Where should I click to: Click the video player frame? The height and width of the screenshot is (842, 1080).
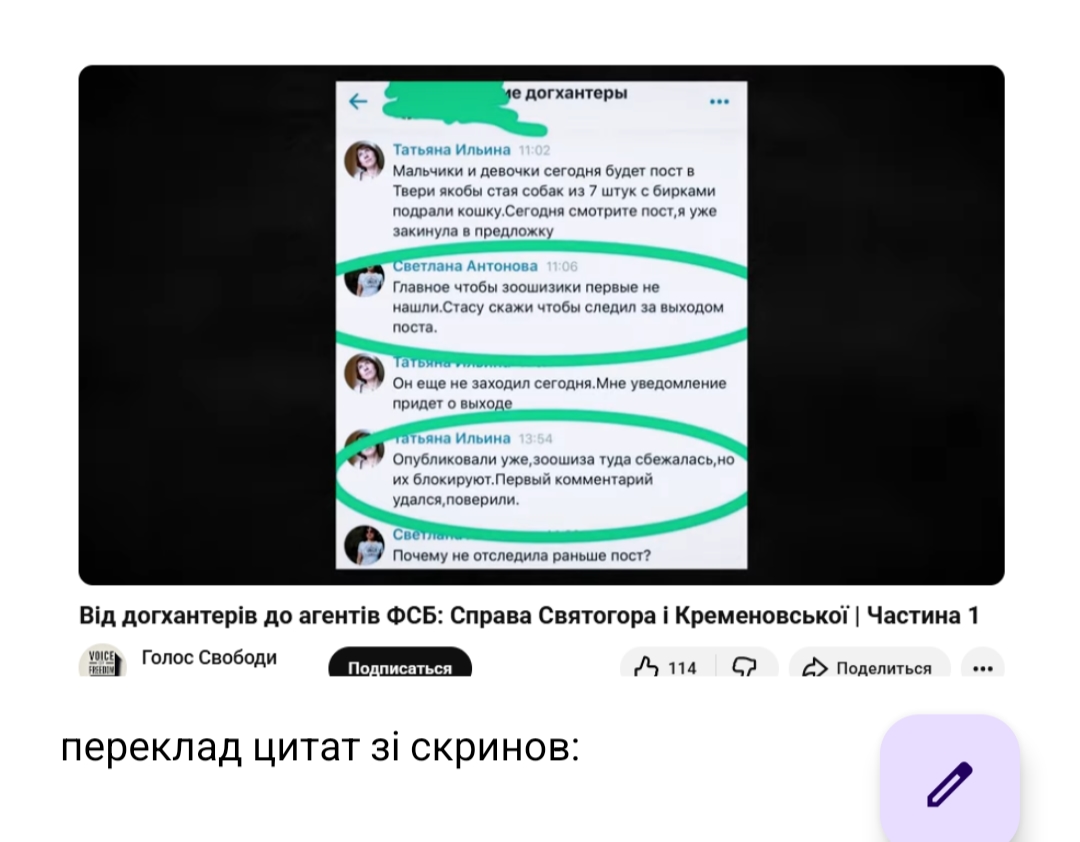pos(541,325)
